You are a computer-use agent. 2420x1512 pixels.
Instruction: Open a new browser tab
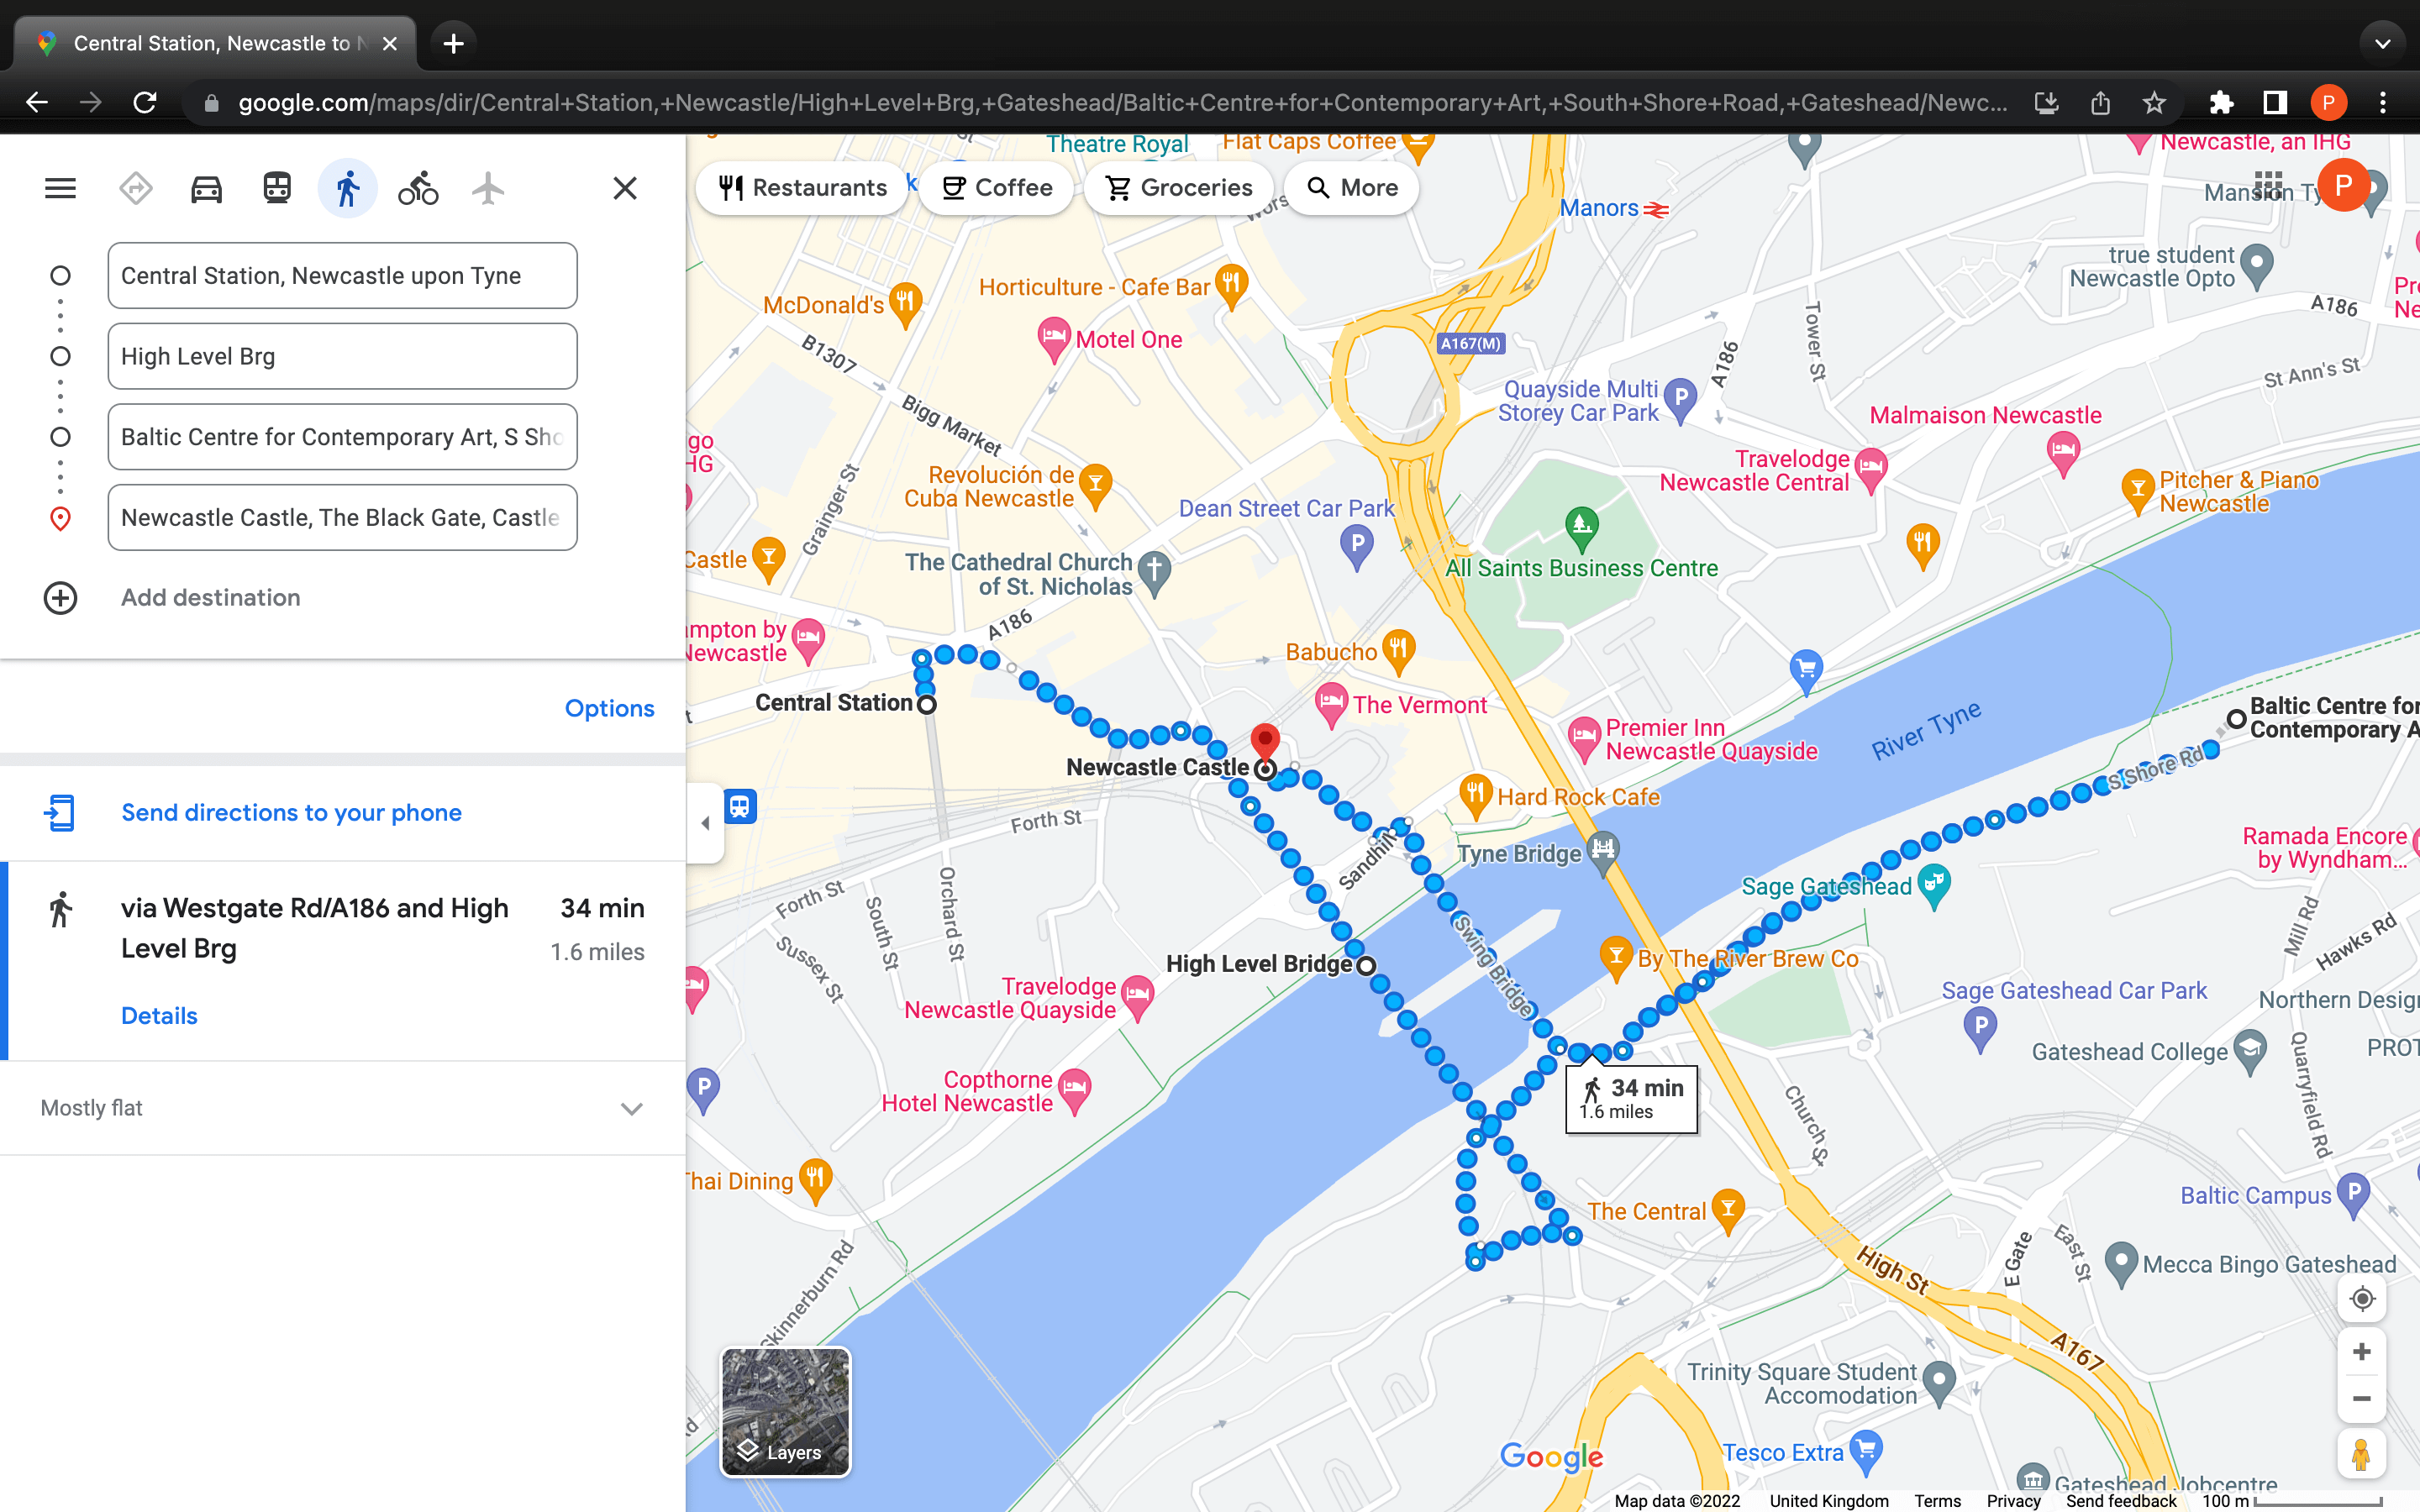453,44
